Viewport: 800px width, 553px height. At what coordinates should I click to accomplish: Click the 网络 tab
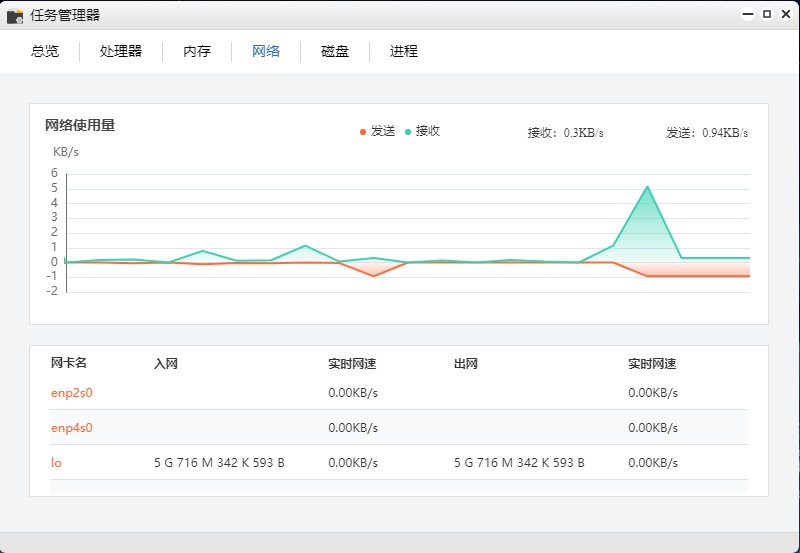[266, 51]
